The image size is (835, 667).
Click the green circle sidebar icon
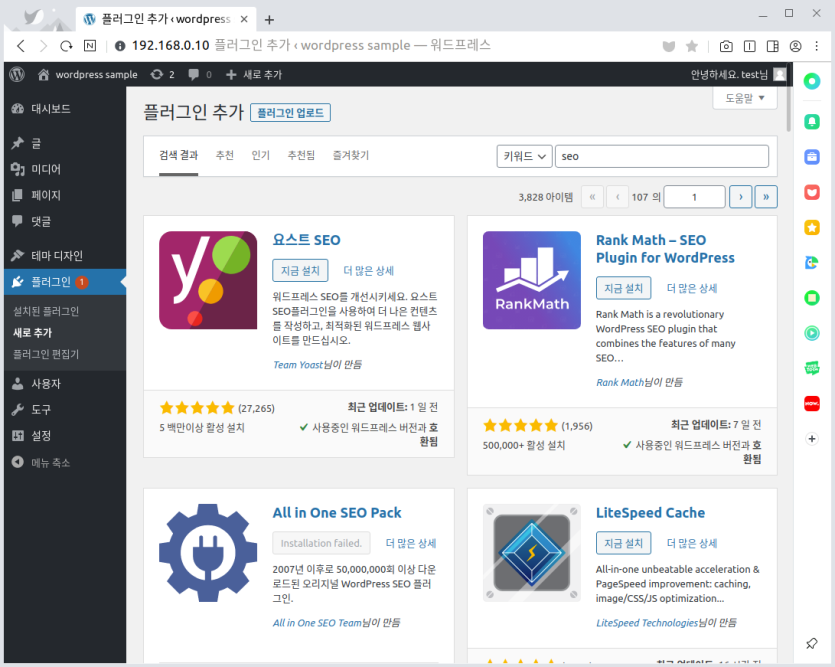pos(812,81)
